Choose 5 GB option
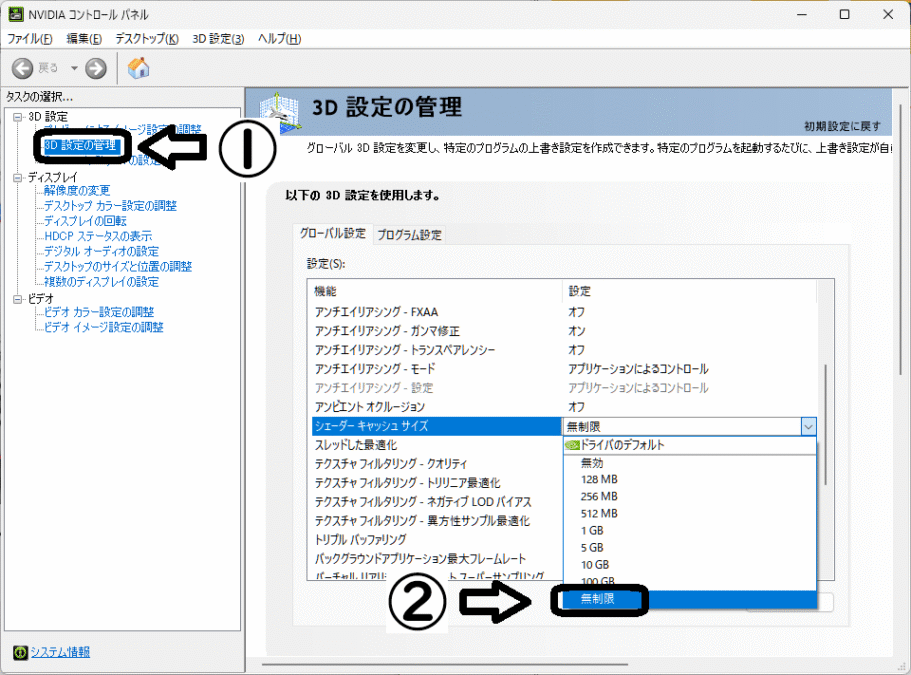Viewport: 911px width, 675px height. 690,548
